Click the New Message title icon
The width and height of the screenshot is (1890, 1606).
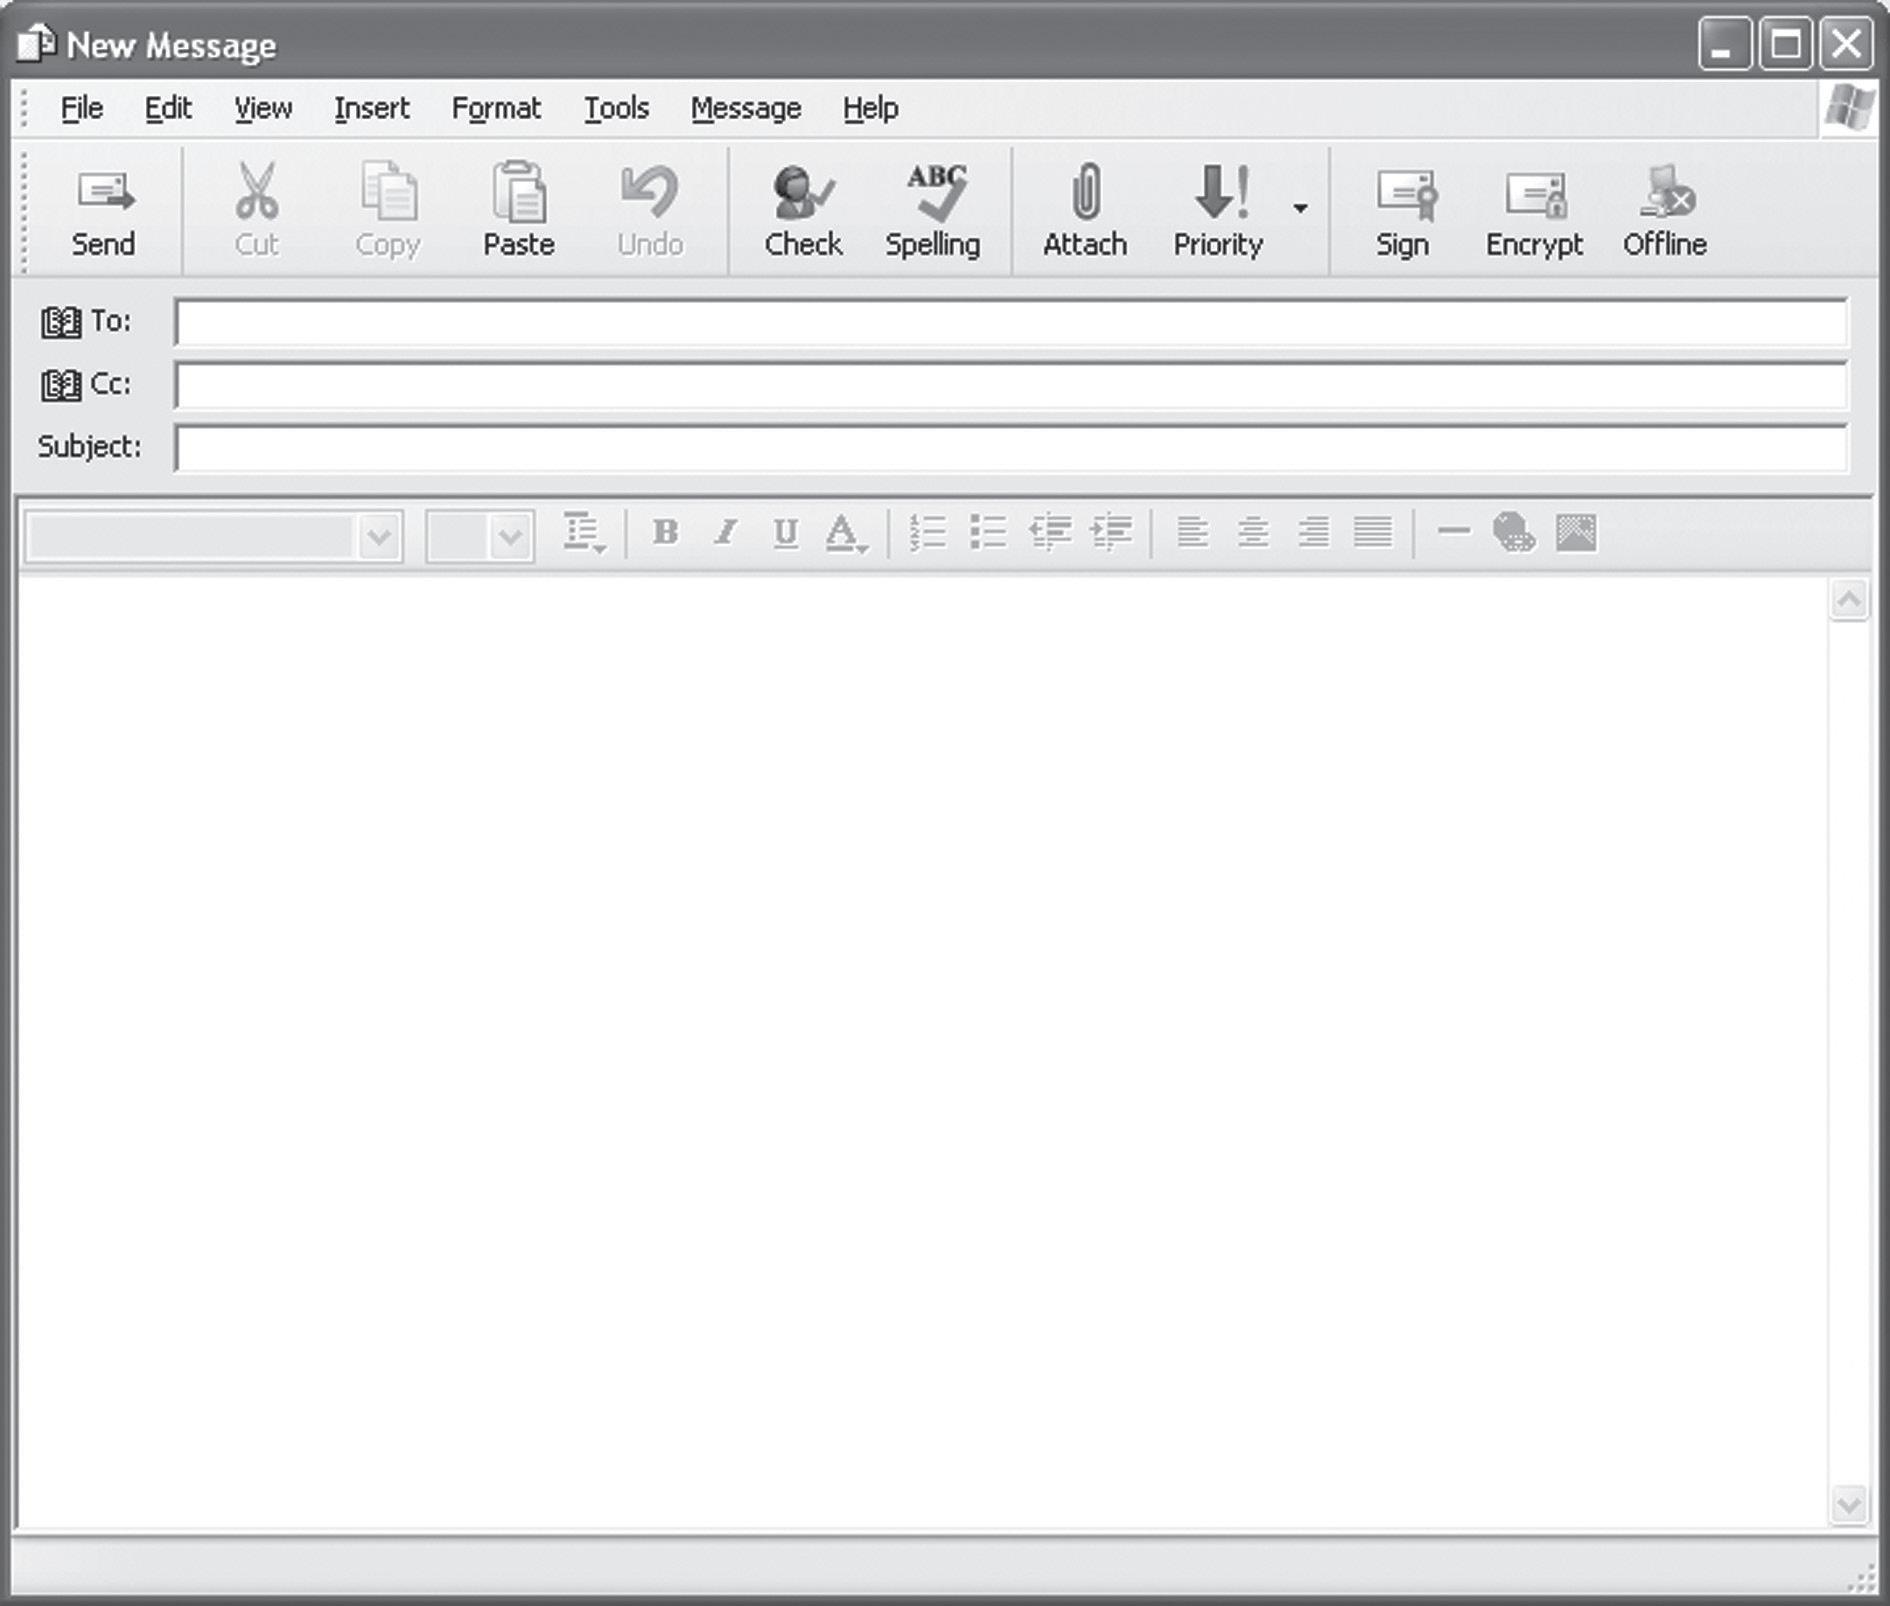point(36,44)
